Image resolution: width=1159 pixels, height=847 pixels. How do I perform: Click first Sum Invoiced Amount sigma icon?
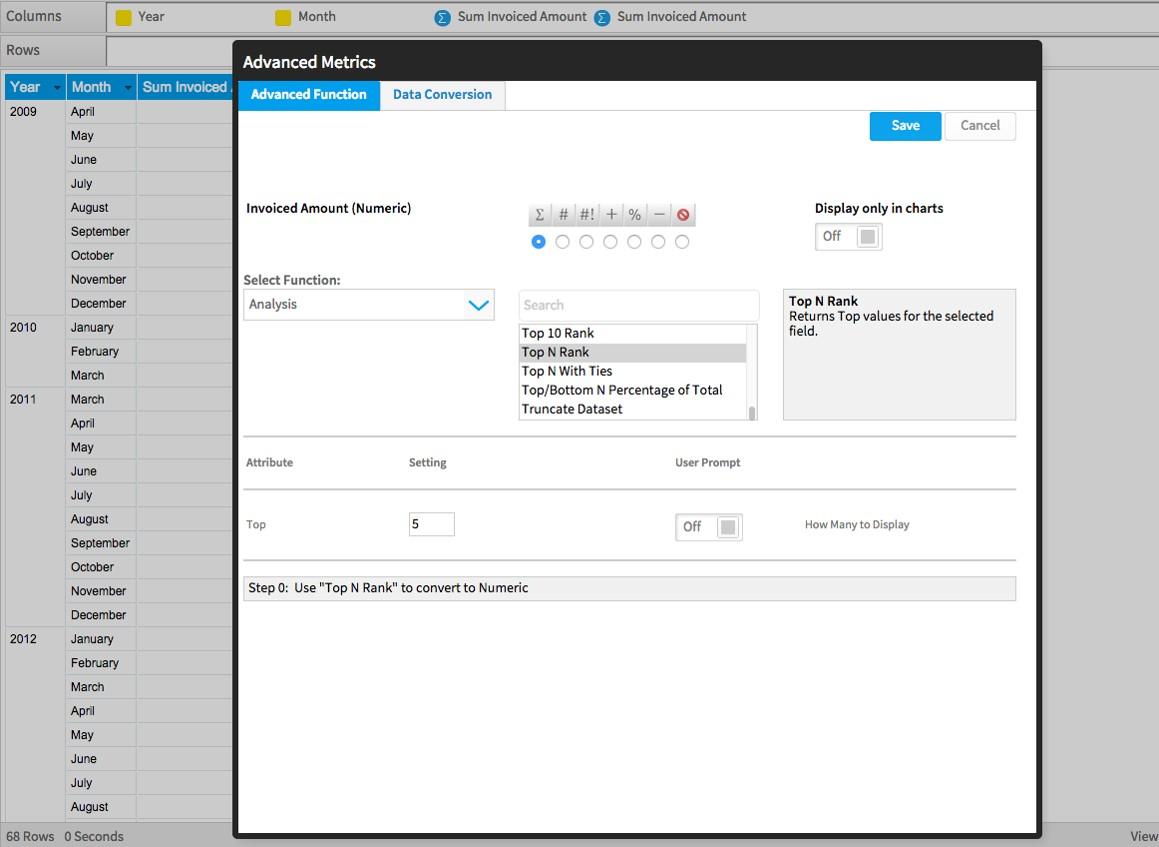click(442, 17)
